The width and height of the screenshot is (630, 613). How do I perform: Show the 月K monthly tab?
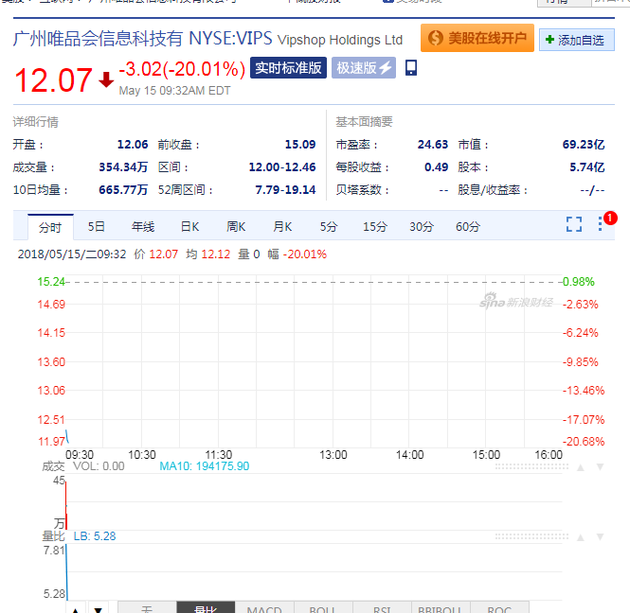[x=282, y=227]
